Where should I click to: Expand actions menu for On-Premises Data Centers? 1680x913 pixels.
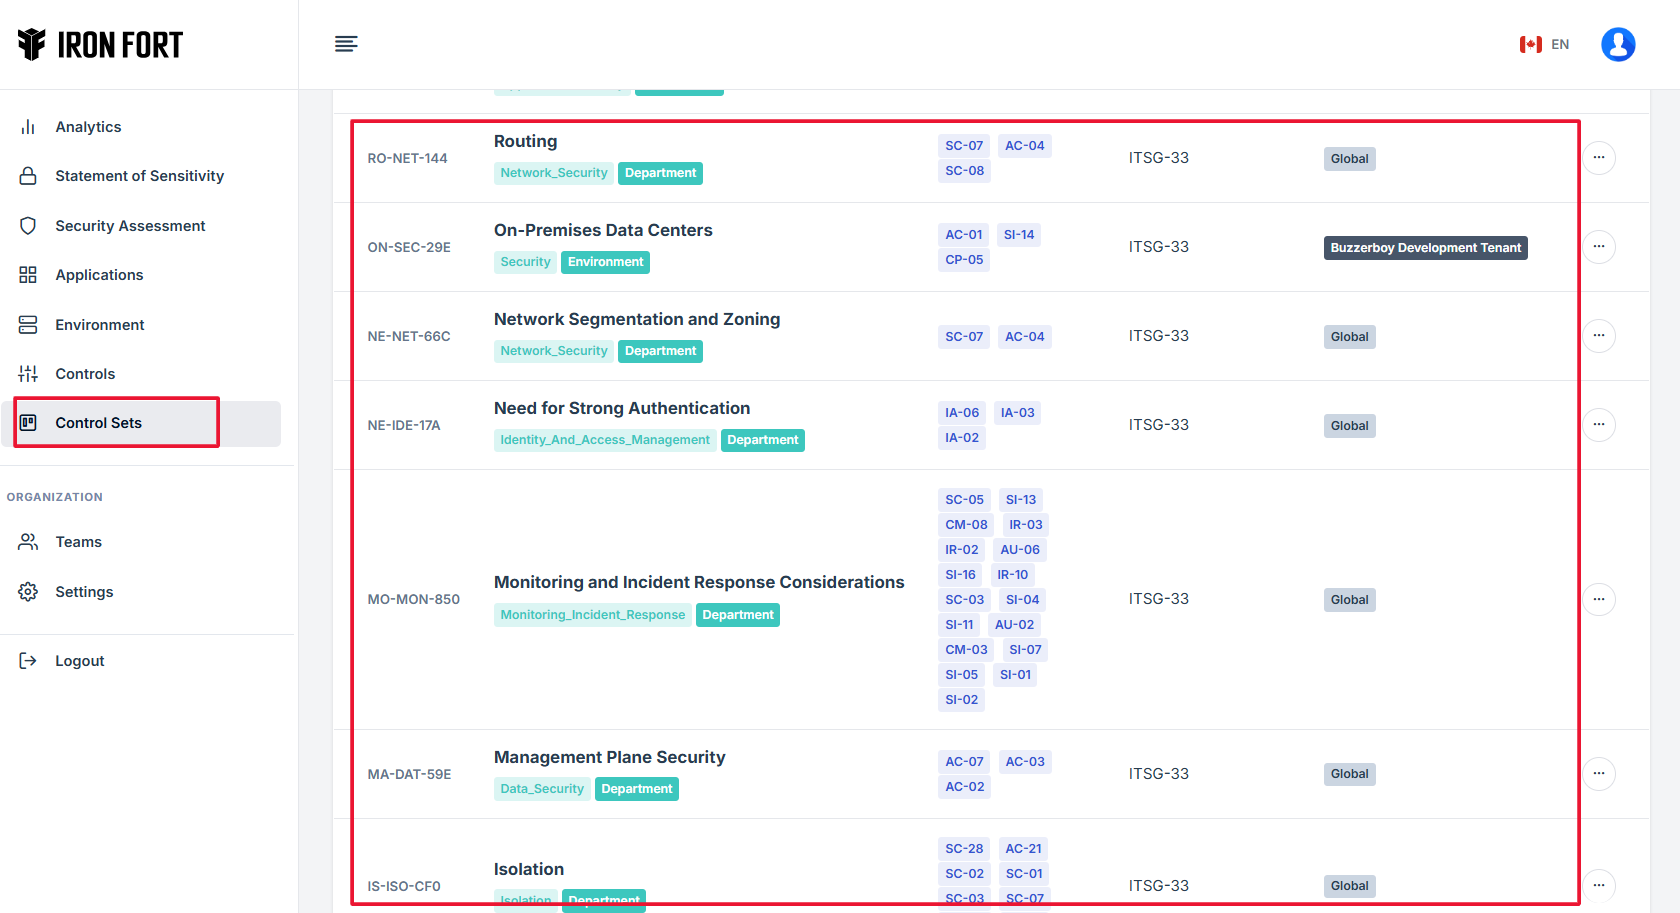click(1598, 247)
